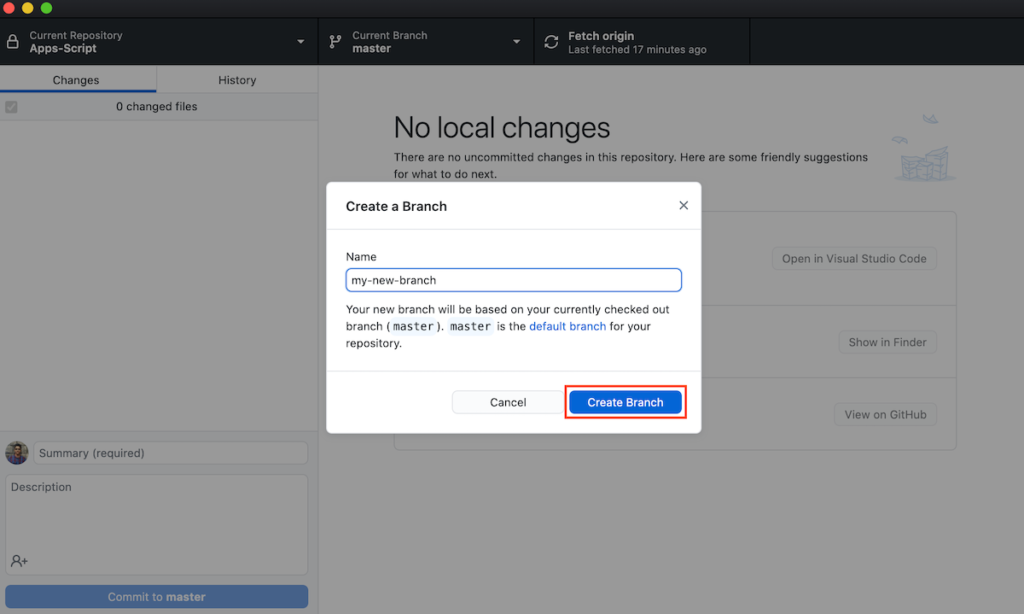Click the Current Repository caret arrow

coord(300,42)
